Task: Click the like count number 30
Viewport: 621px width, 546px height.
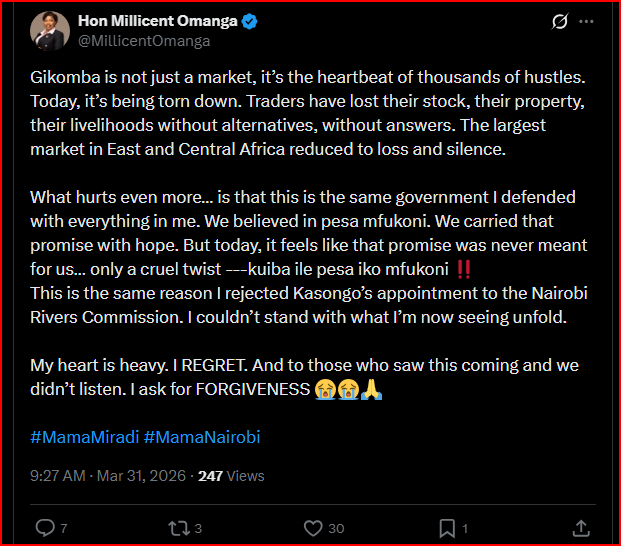Action: click(x=337, y=528)
